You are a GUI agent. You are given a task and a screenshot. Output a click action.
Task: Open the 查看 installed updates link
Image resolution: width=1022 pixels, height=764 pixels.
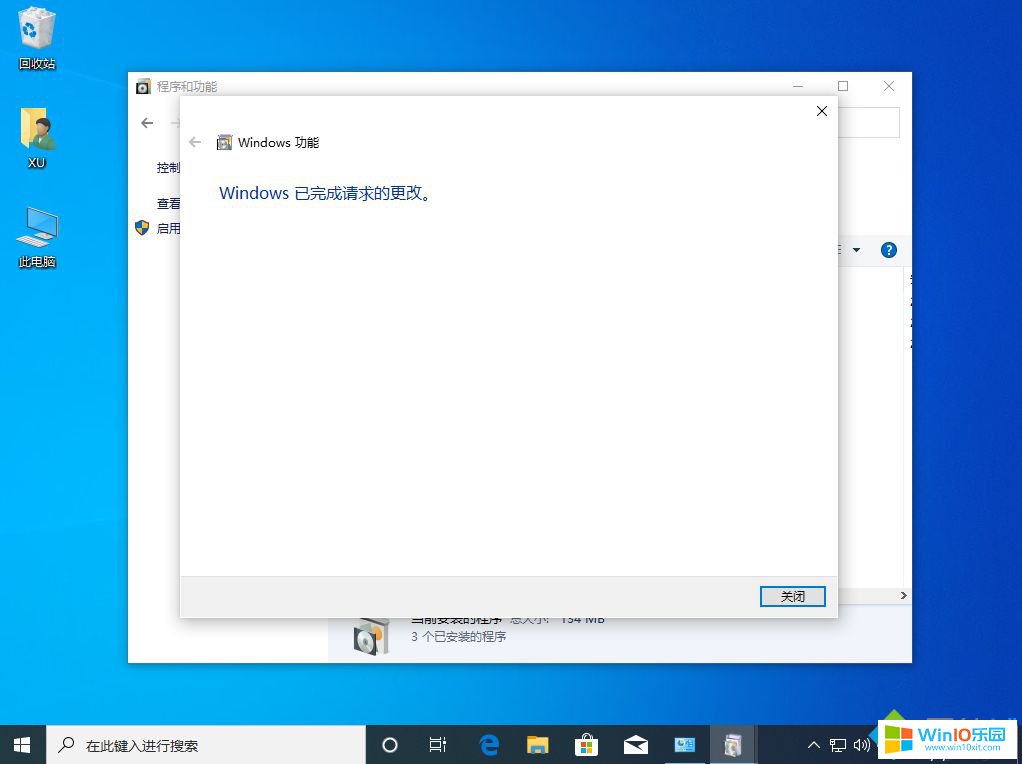point(170,203)
